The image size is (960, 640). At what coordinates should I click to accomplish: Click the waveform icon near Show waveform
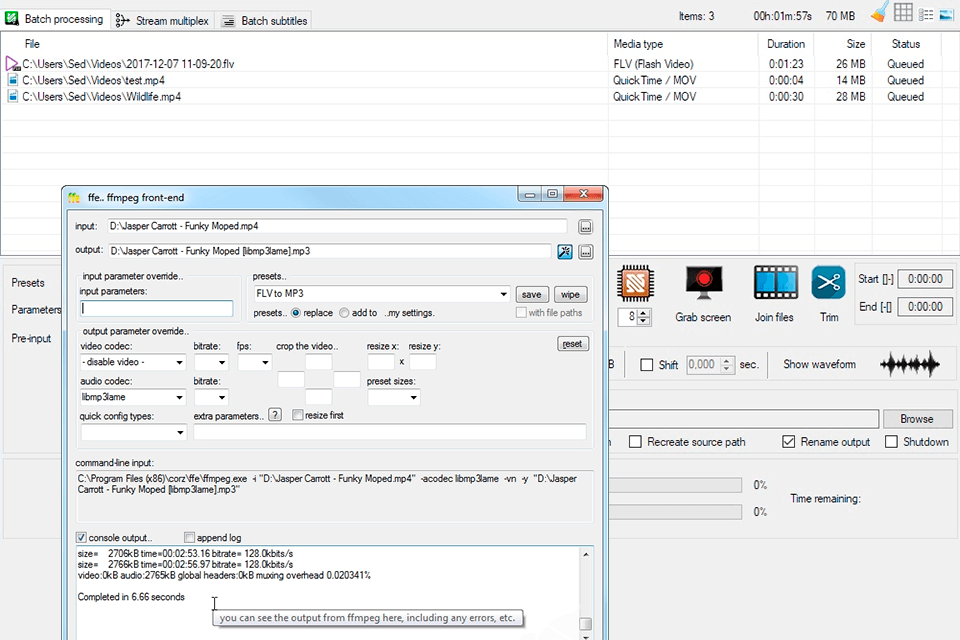[x=908, y=364]
